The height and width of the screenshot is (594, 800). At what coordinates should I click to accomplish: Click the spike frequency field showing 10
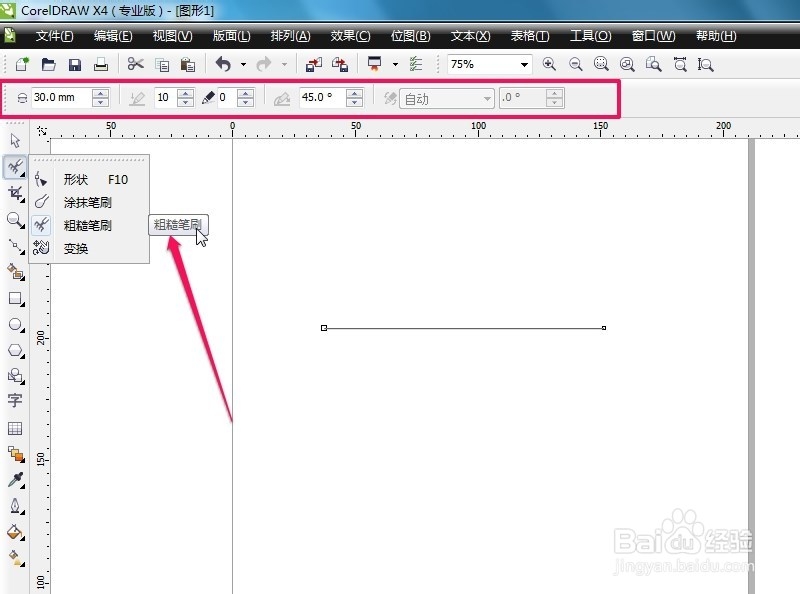click(x=165, y=97)
